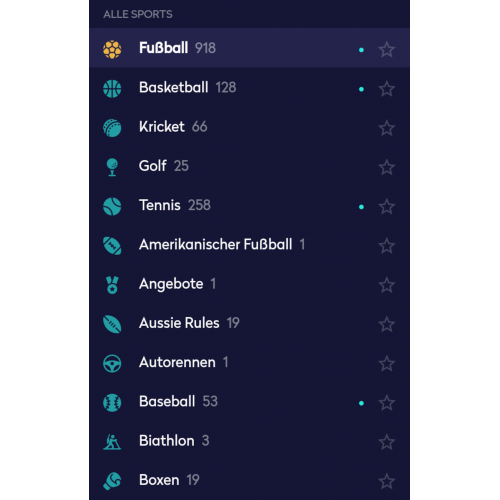Screen dimensions: 500x500
Task: Click the cricket ball icon
Action: coord(112,128)
